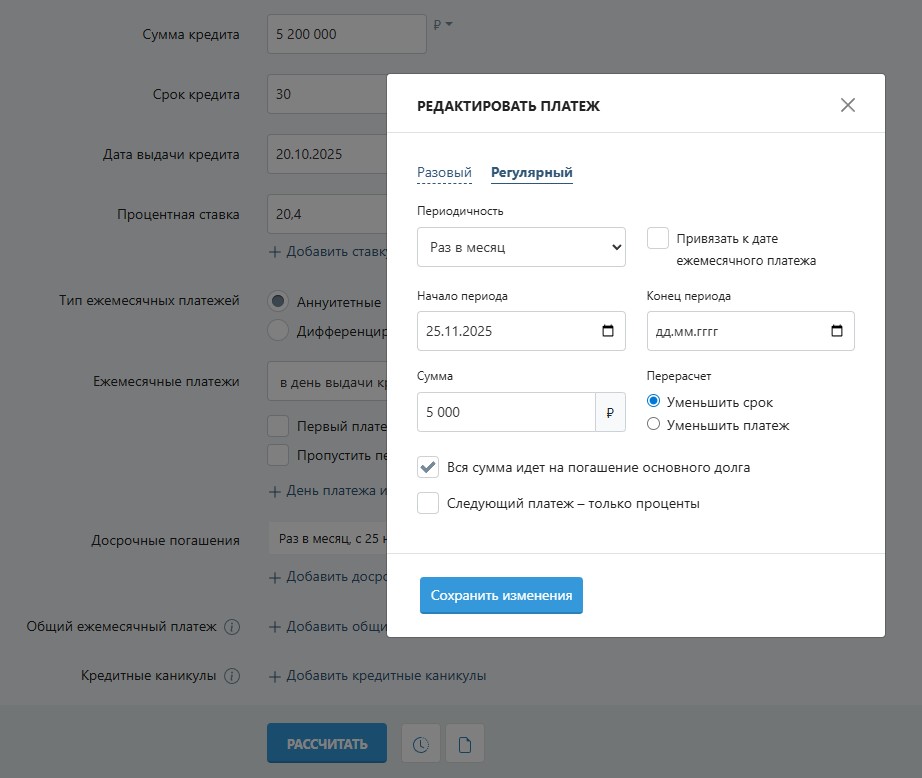922x778 pixels.
Task: Check "Следующий платеж – только проценты"
Action: click(x=428, y=504)
